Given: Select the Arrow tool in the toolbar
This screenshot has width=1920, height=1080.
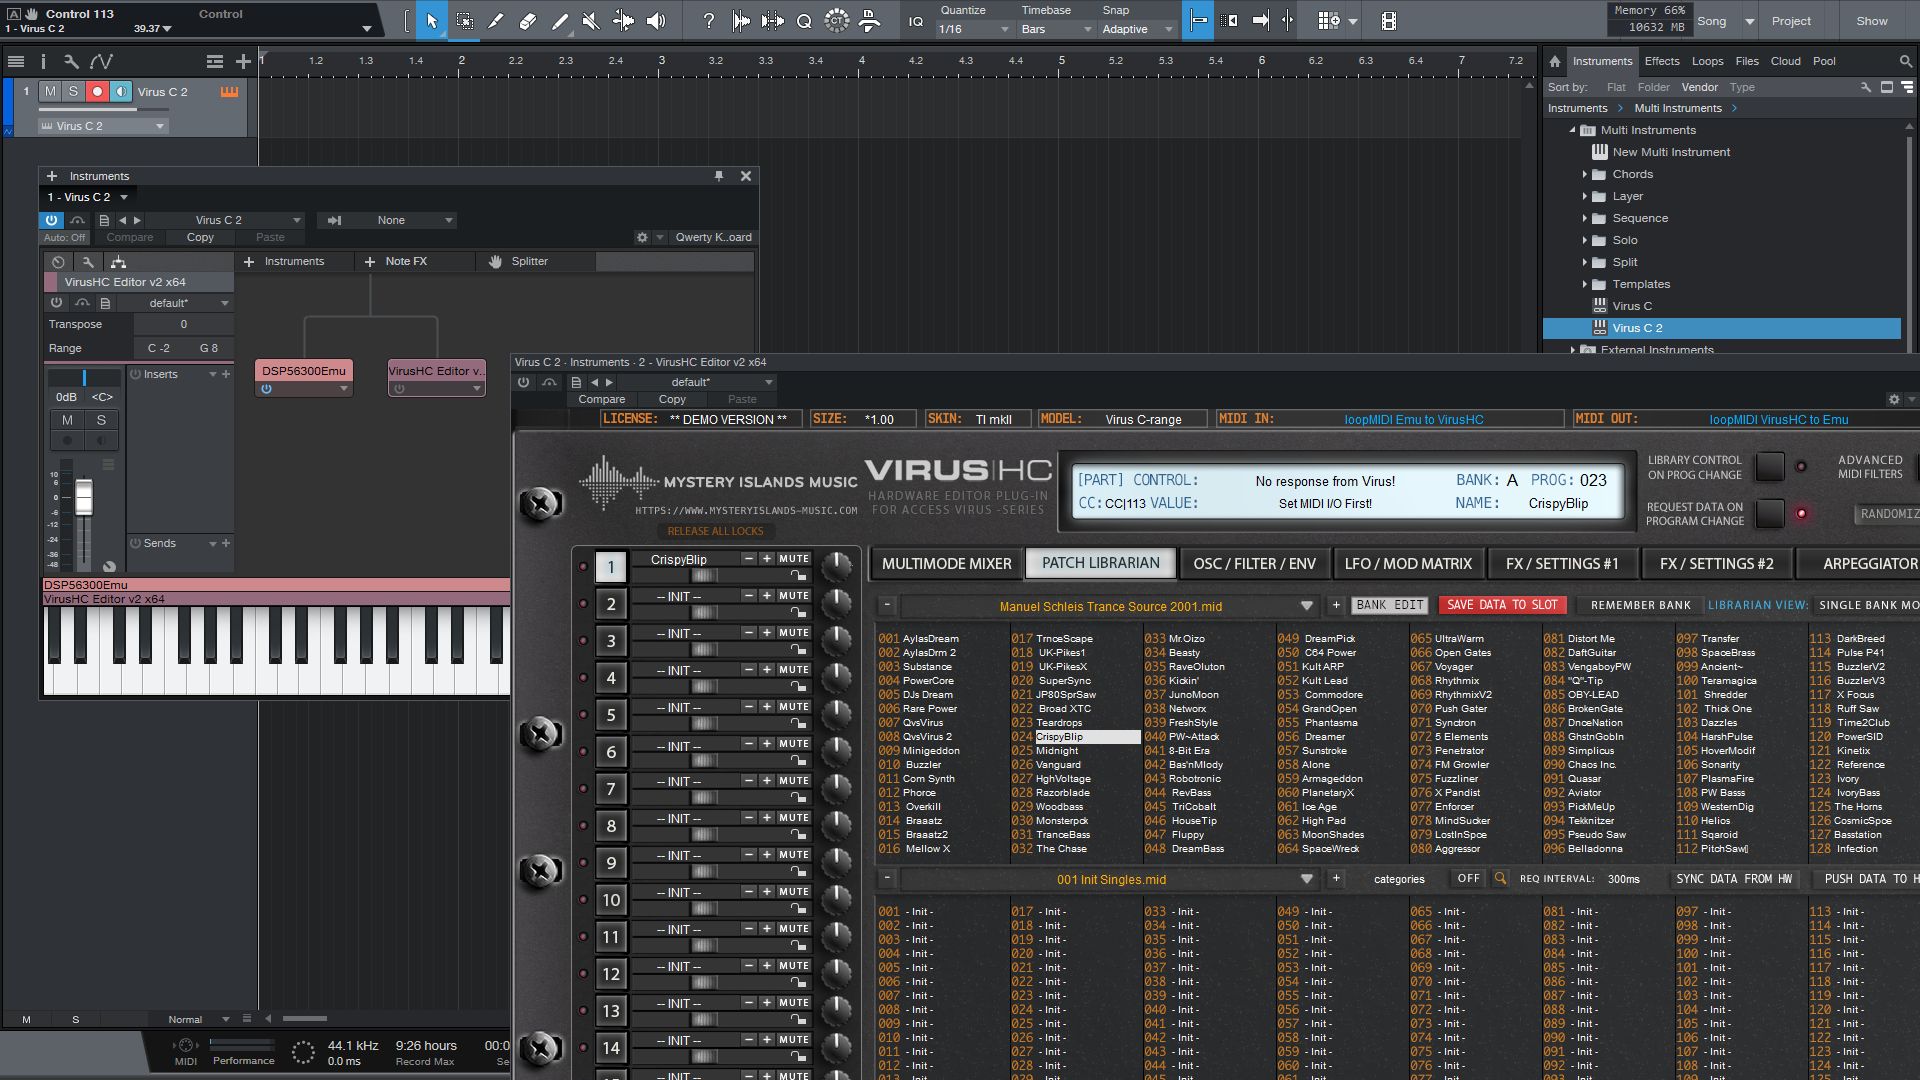Looking at the screenshot, I should click(x=432, y=21).
